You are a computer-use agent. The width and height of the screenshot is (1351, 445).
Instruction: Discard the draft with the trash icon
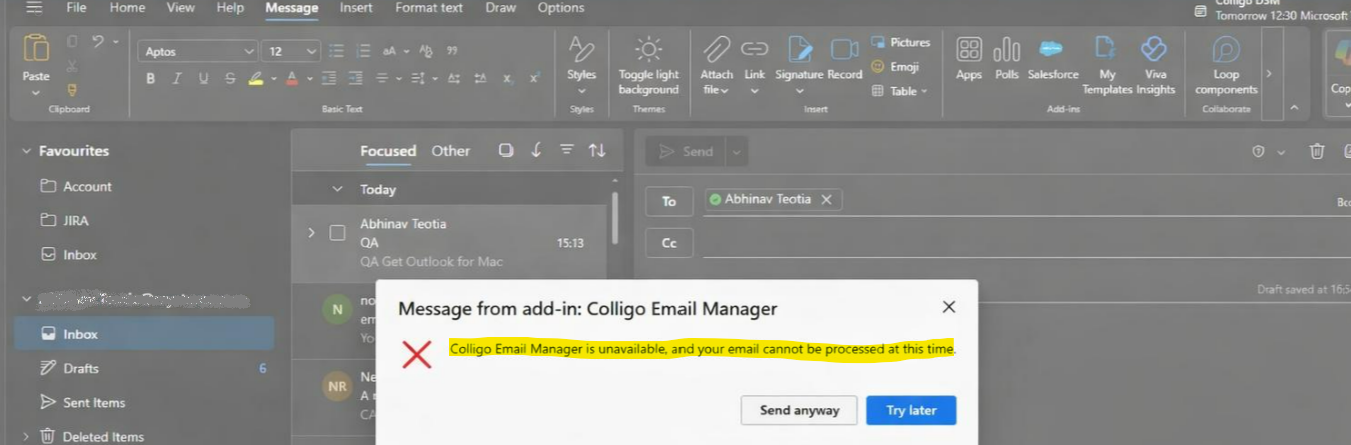(1317, 151)
